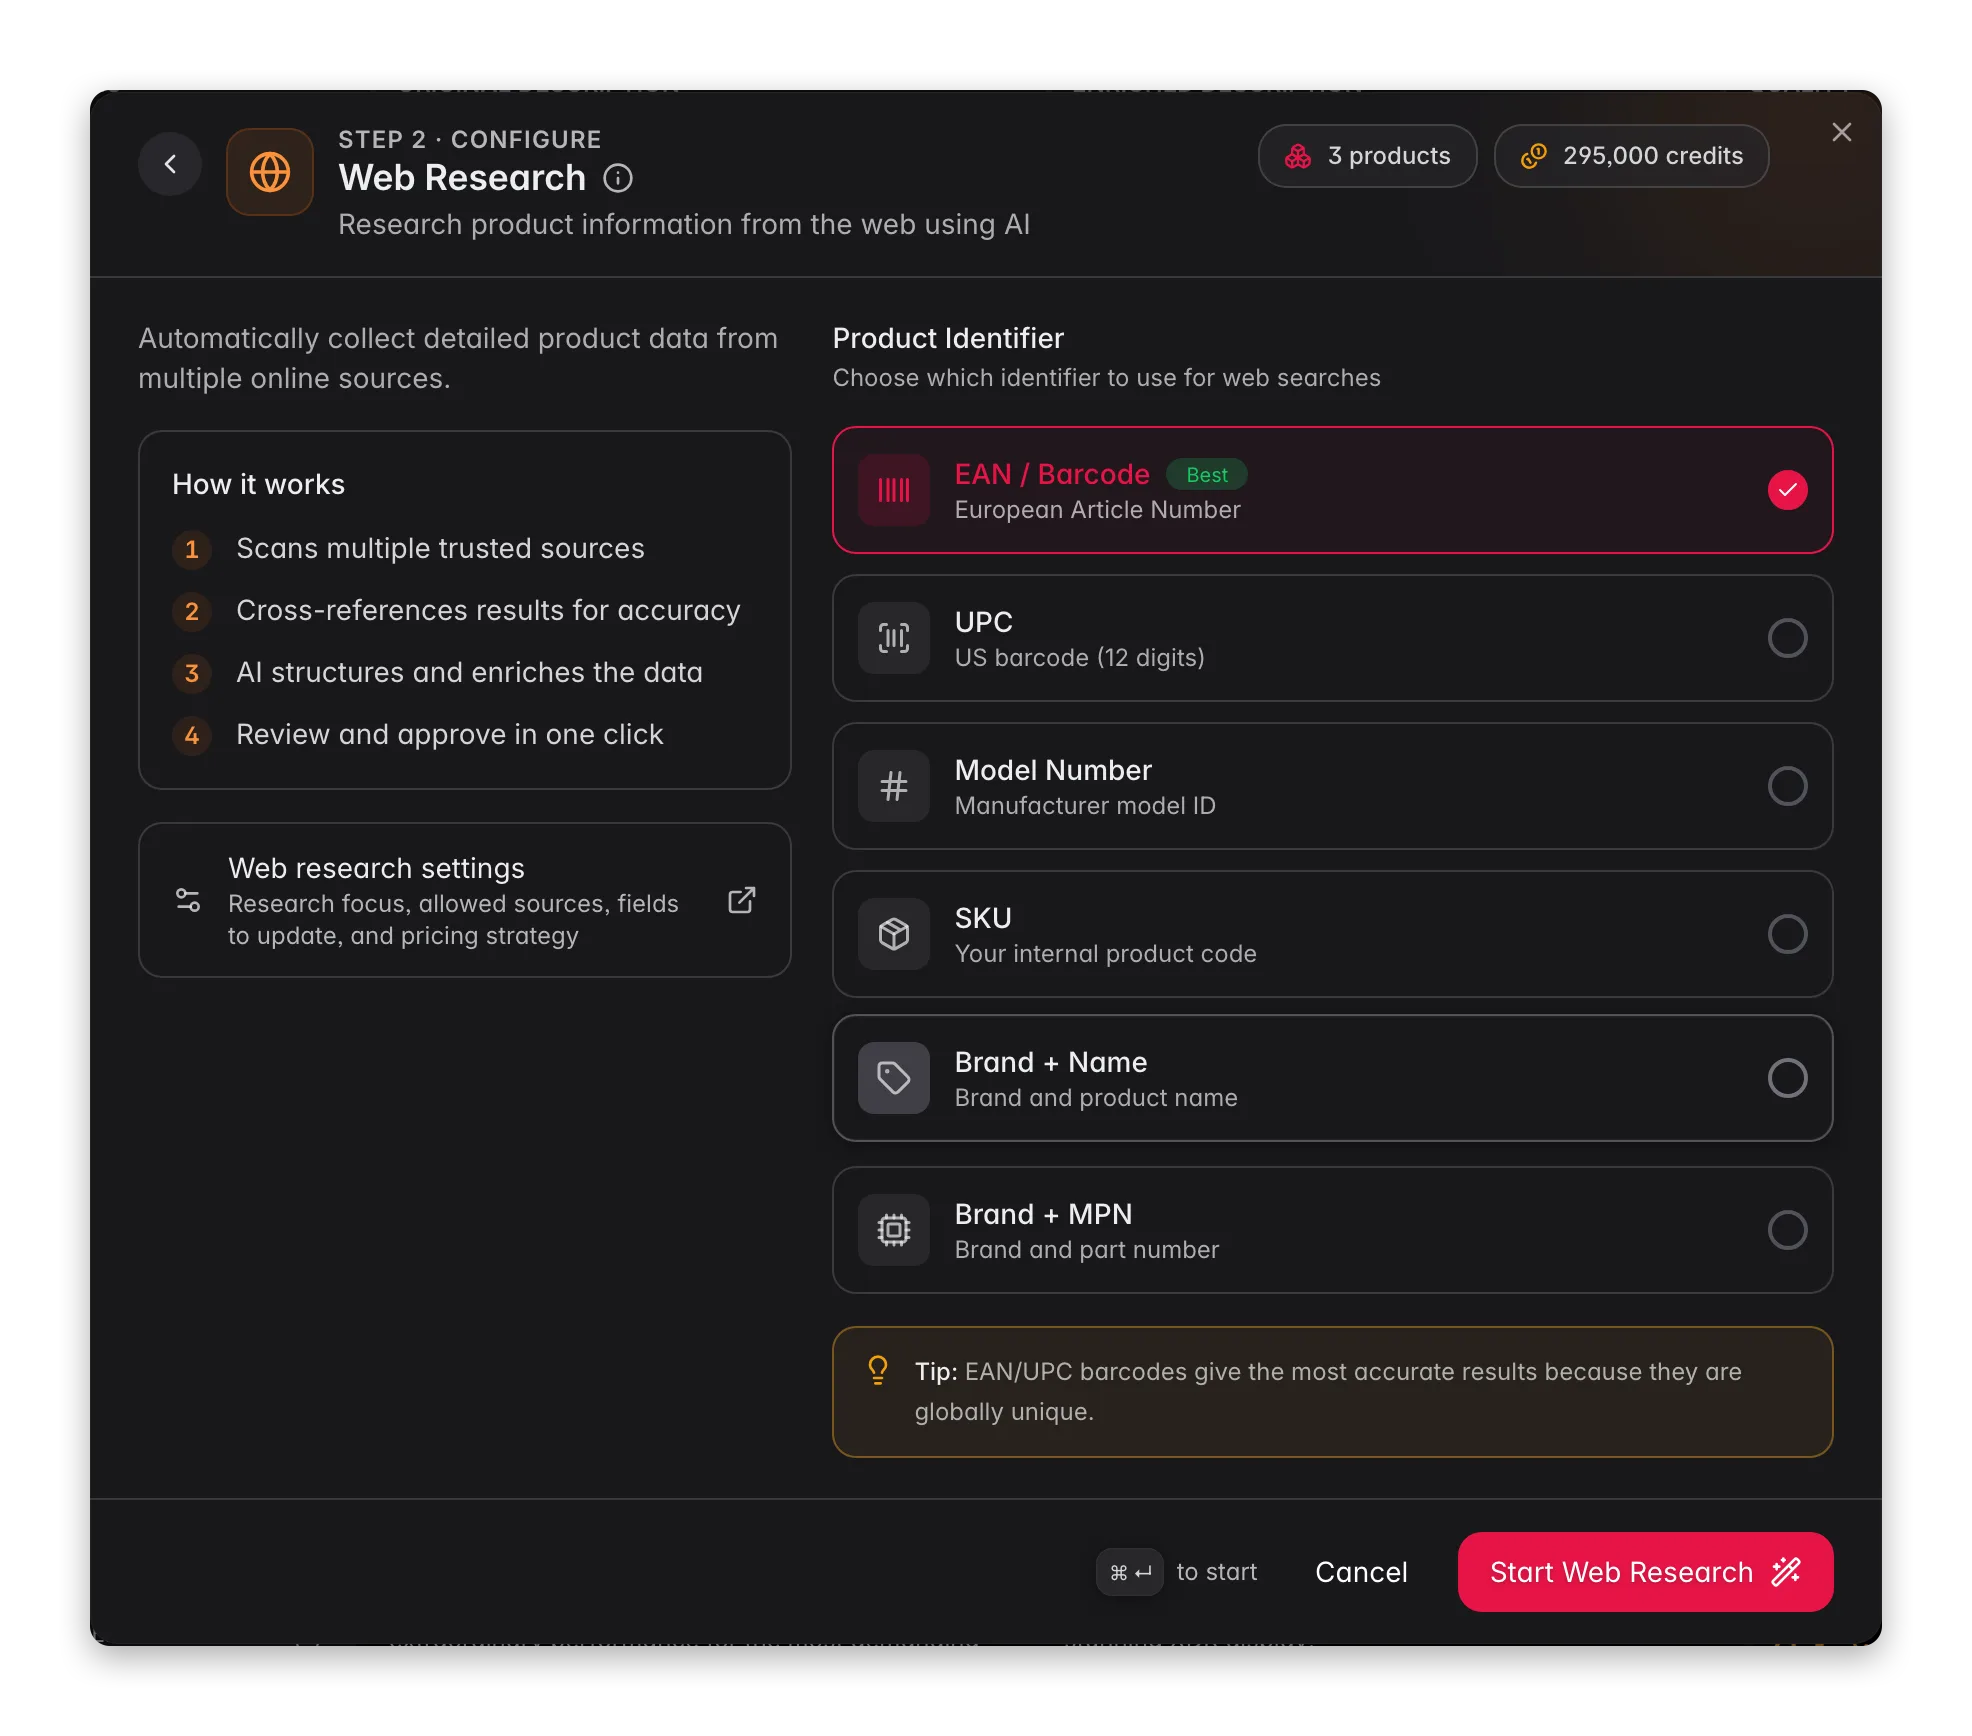Viewport: 1972px width, 1736px height.
Task: Click the orange globe Web Research icon
Action: click(x=270, y=172)
